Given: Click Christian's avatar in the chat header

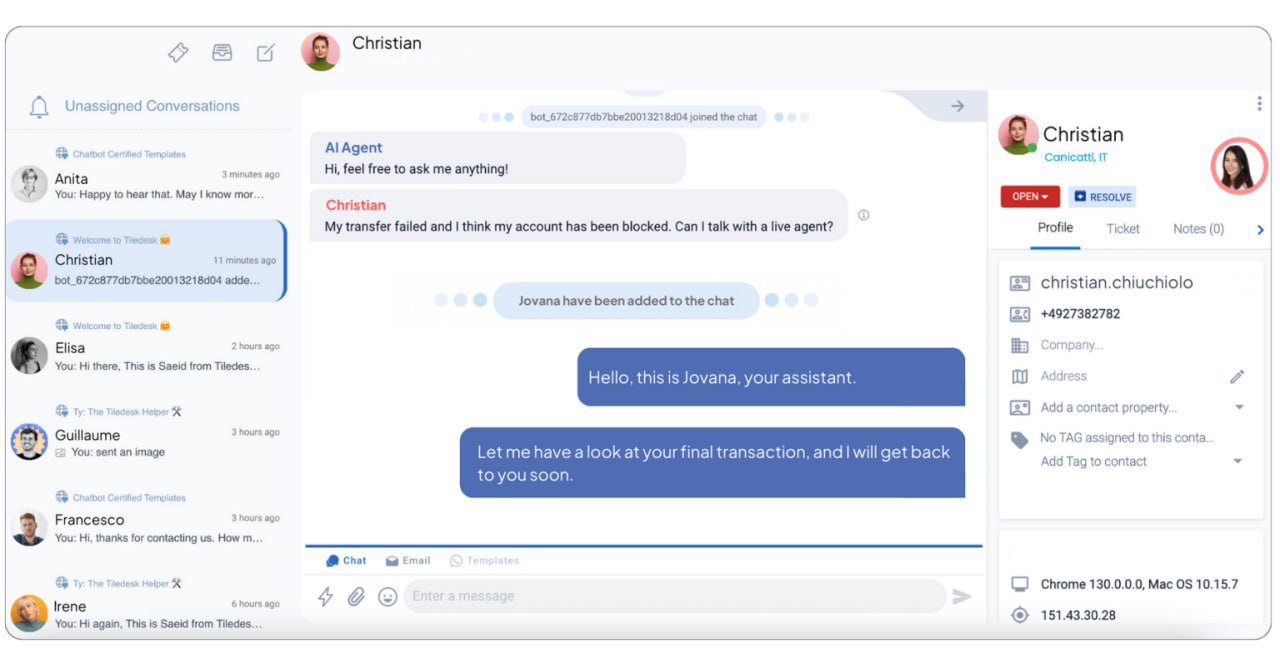Looking at the screenshot, I should click(320, 52).
